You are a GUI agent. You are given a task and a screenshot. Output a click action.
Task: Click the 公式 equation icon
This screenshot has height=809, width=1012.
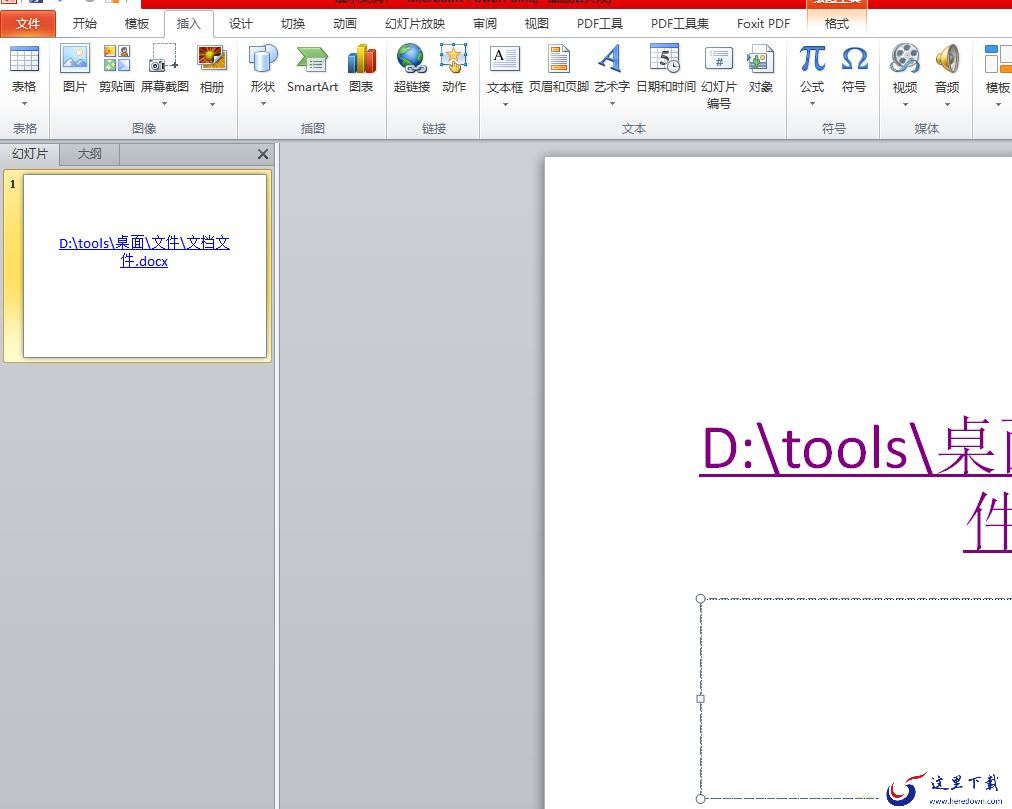[812, 59]
